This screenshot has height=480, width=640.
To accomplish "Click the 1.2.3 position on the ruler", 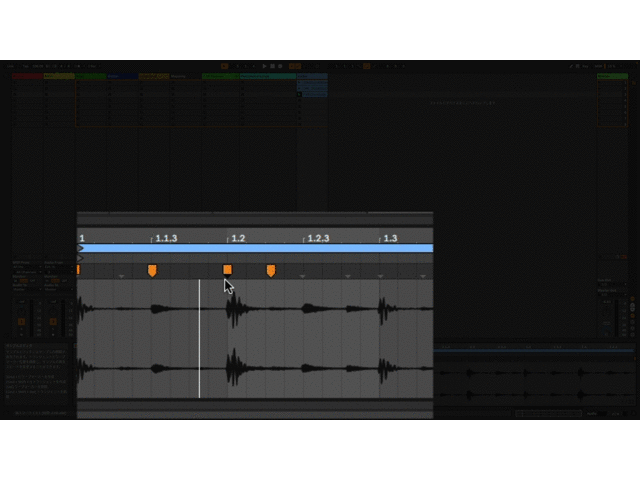I will click(x=318, y=239).
